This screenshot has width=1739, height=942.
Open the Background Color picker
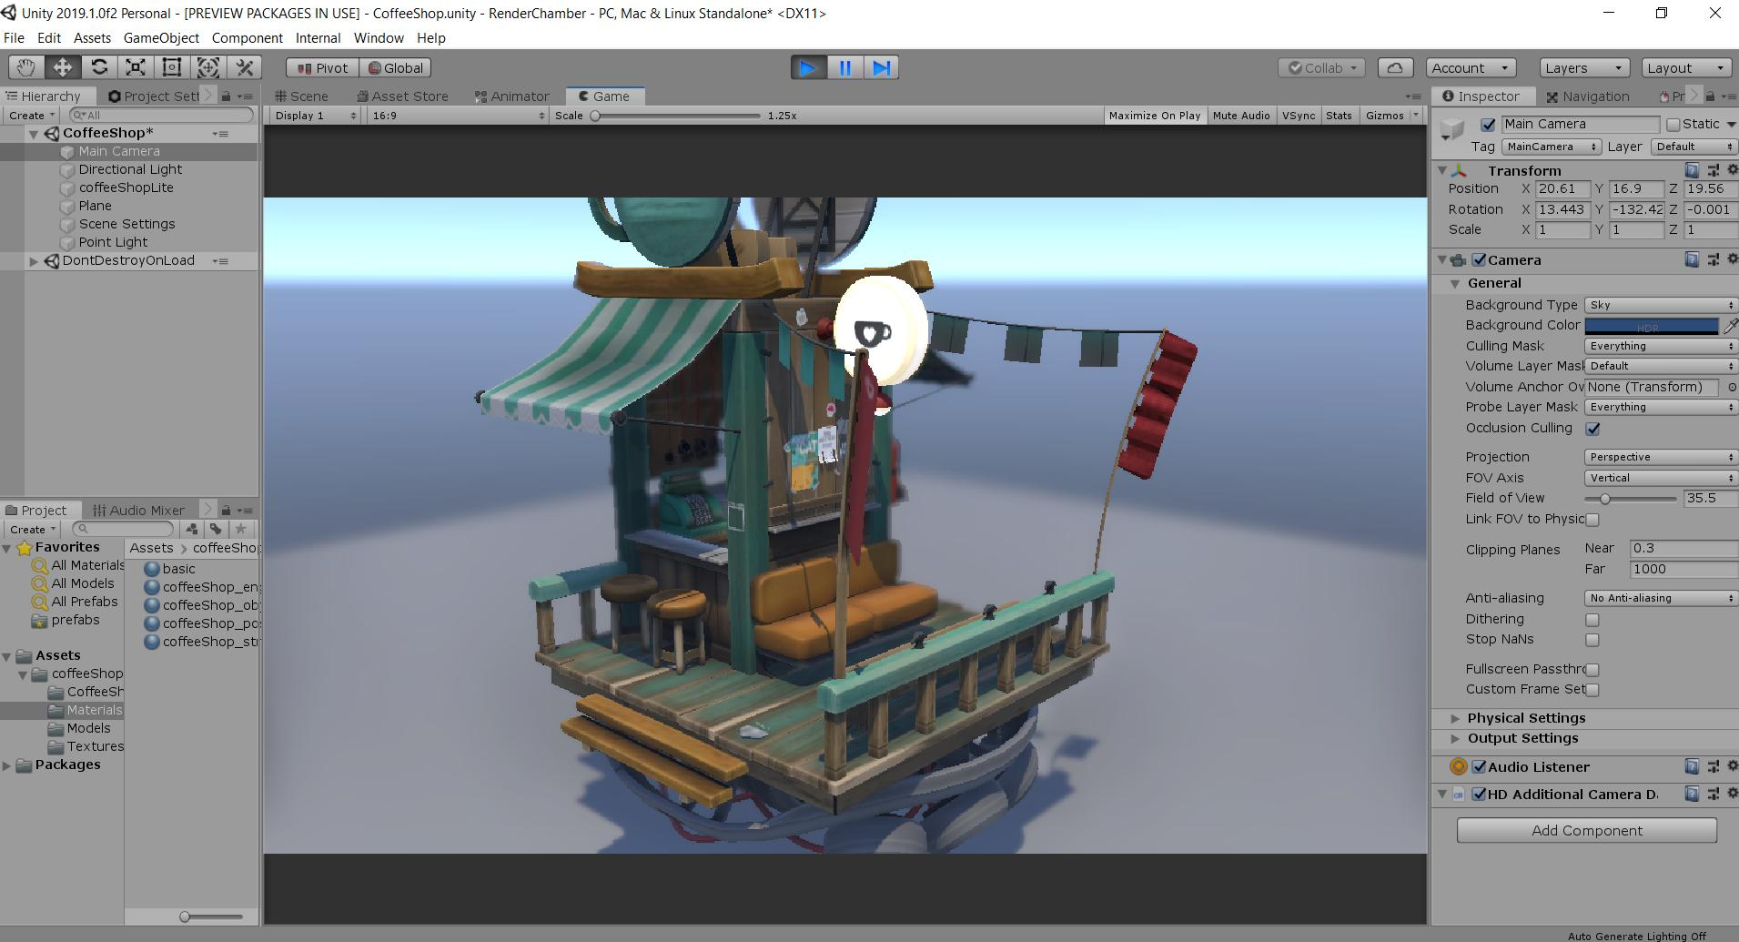[x=1651, y=326]
